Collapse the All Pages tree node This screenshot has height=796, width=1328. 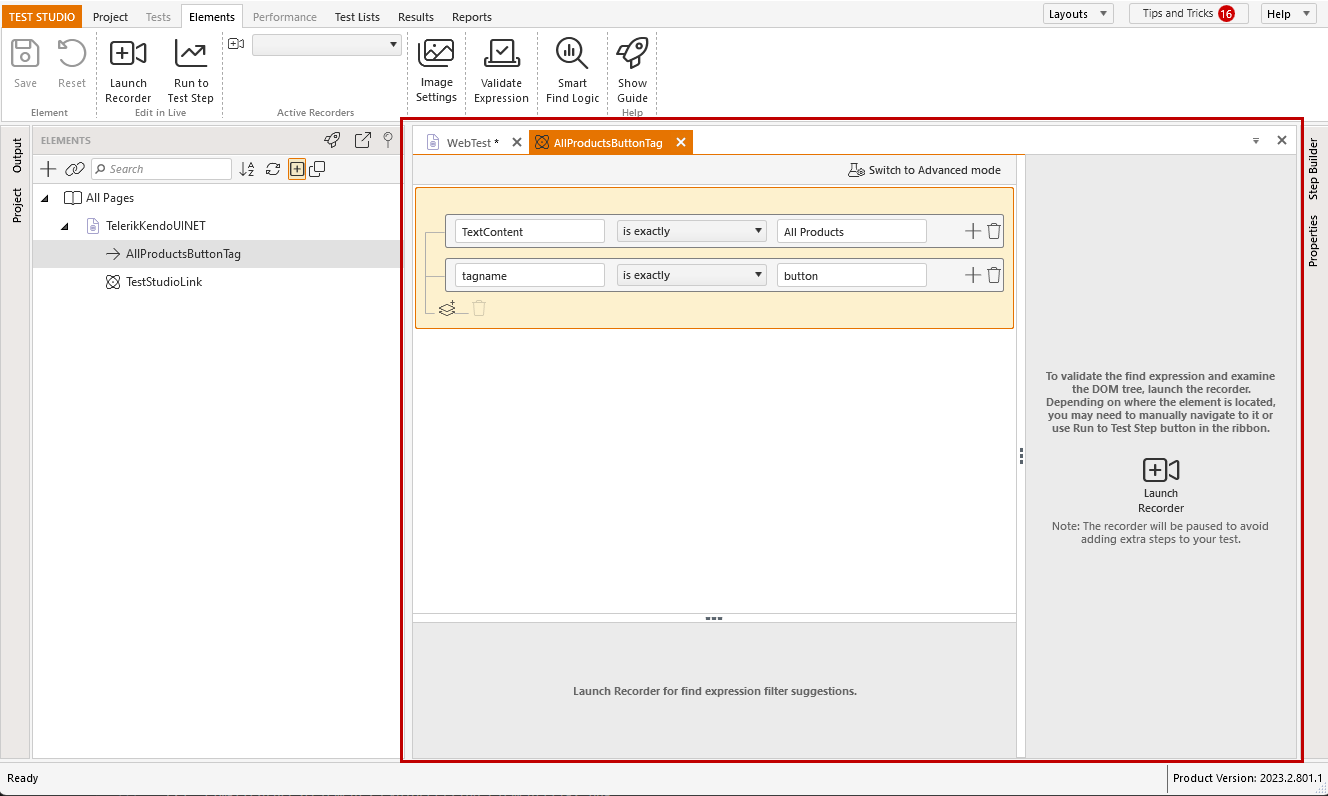45,198
